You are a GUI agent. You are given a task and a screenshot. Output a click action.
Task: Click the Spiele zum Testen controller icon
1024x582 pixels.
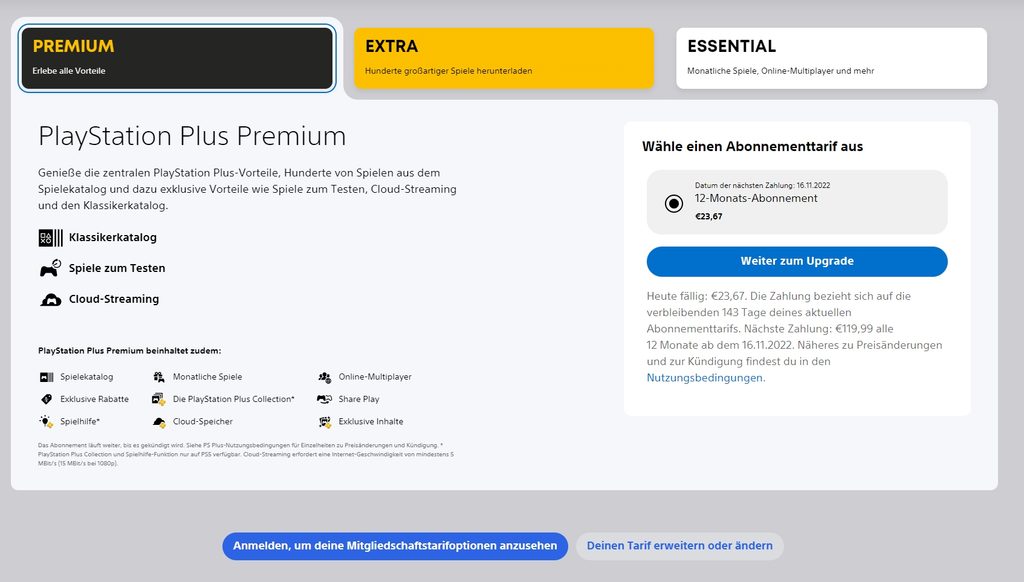(x=50, y=269)
